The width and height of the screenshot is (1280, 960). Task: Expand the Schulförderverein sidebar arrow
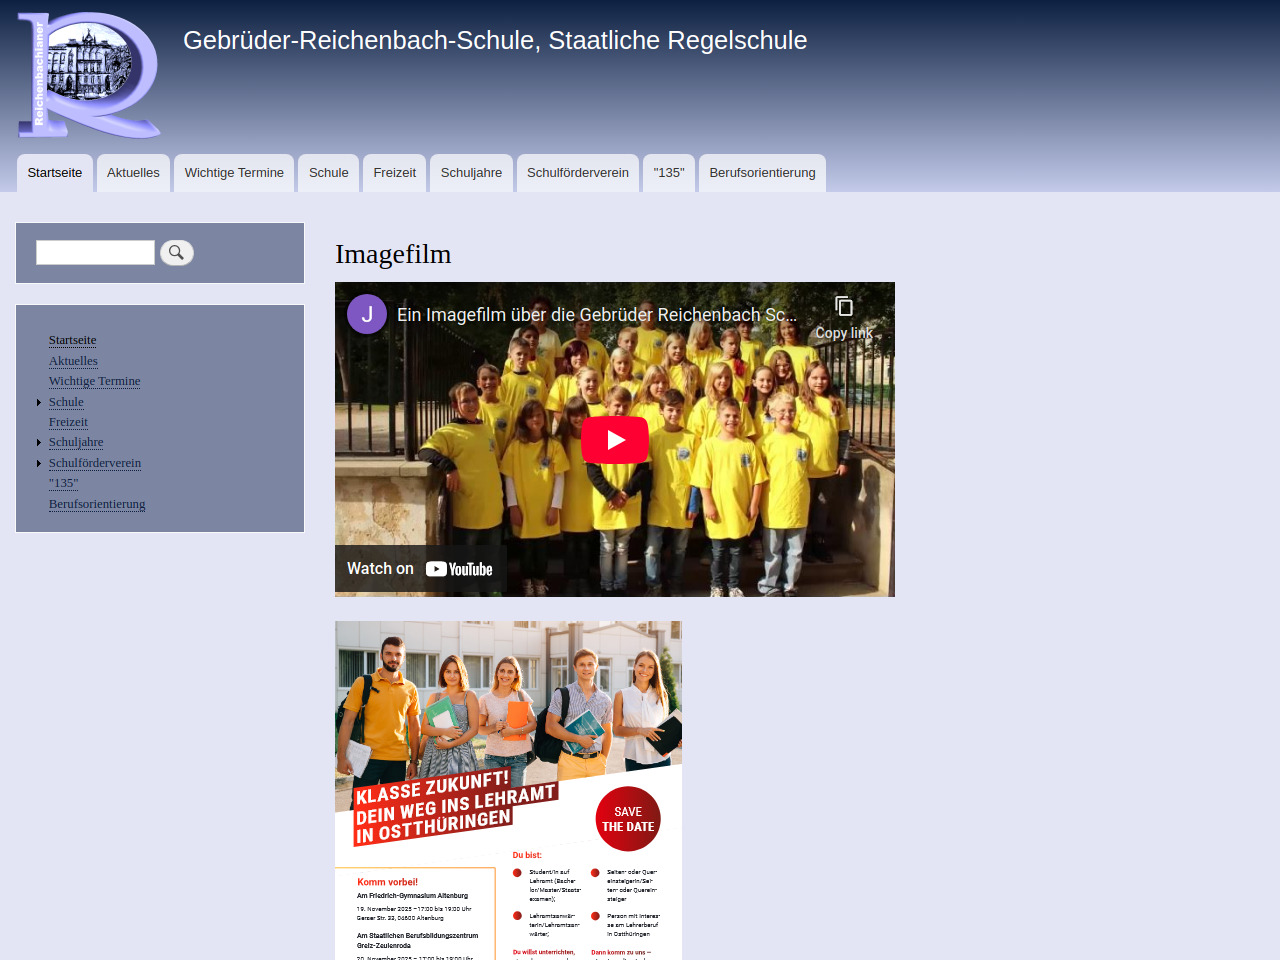[x=39, y=463]
